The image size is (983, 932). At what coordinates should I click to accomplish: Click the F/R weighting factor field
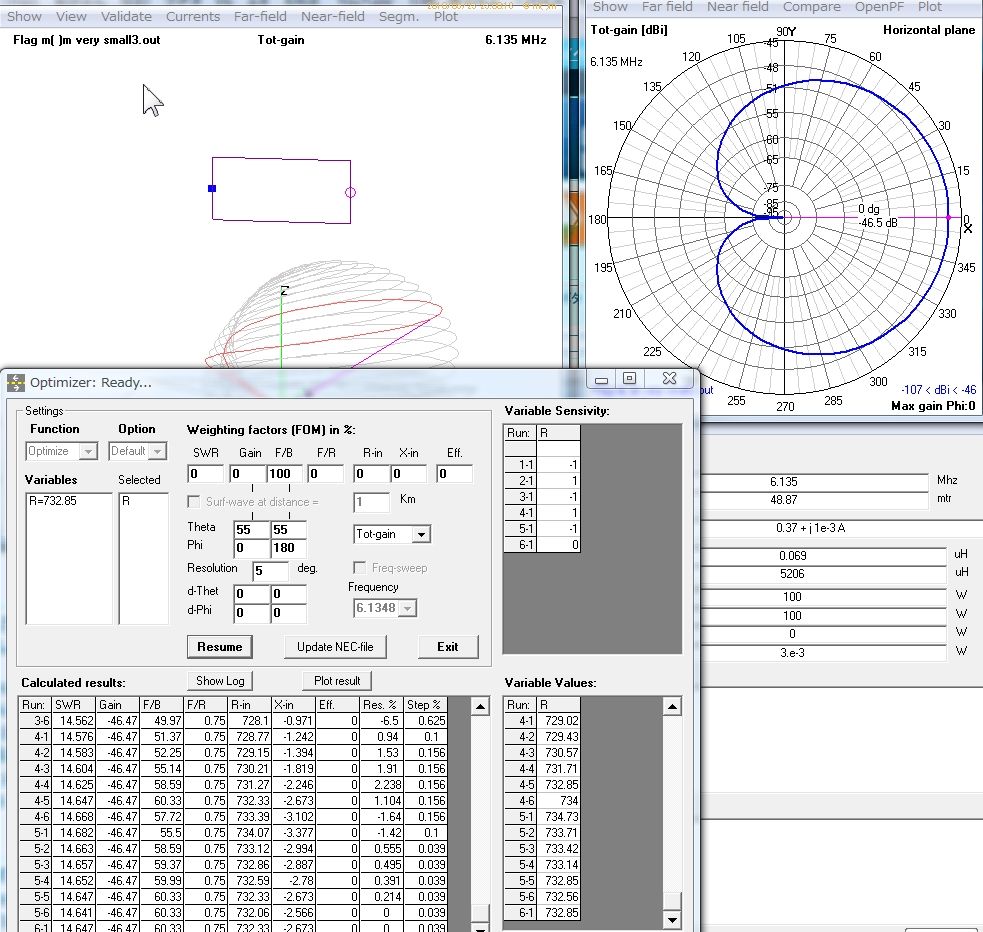coord(326,474)
